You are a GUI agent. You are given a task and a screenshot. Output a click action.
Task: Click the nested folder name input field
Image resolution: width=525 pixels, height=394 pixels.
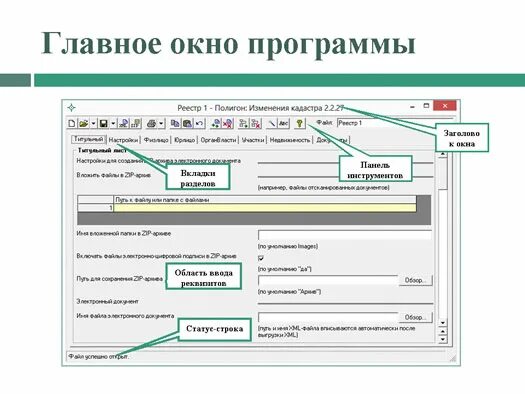pyautogui.click(x=345, y=235)
